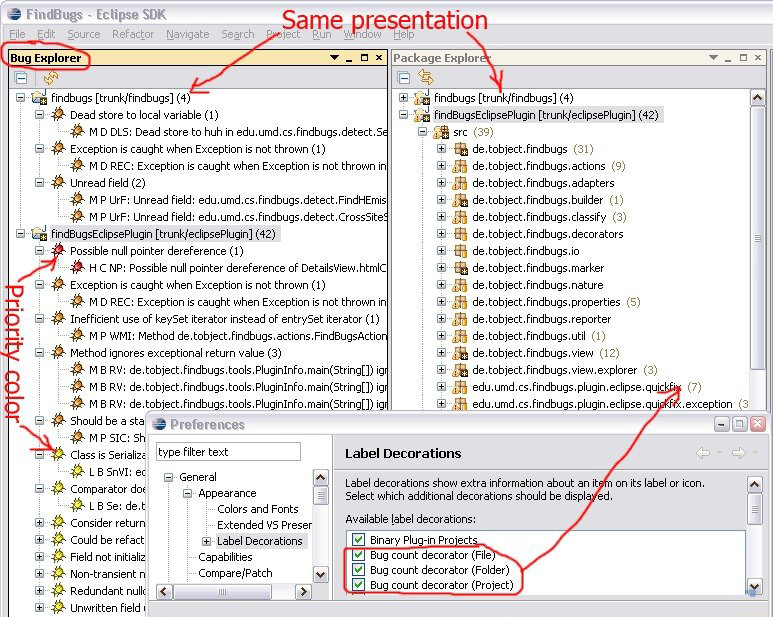Click Package Explorer vertical scrollbar up arrow
773x617 pixels.
point(758,98)
